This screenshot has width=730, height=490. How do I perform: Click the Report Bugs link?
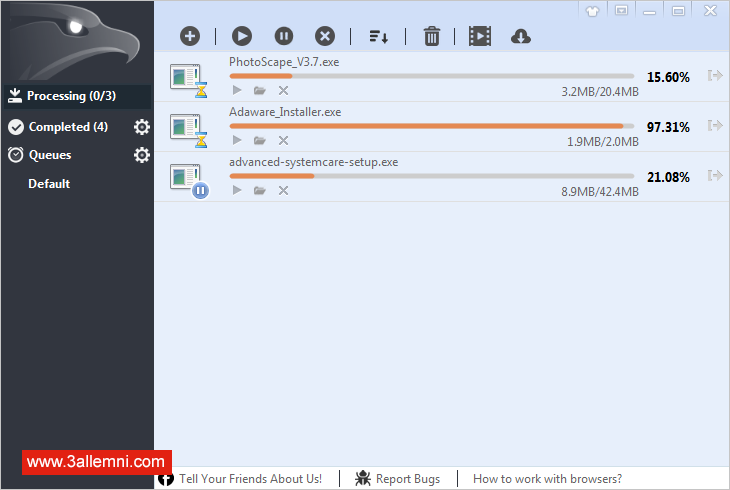click(x=407, y=479)
